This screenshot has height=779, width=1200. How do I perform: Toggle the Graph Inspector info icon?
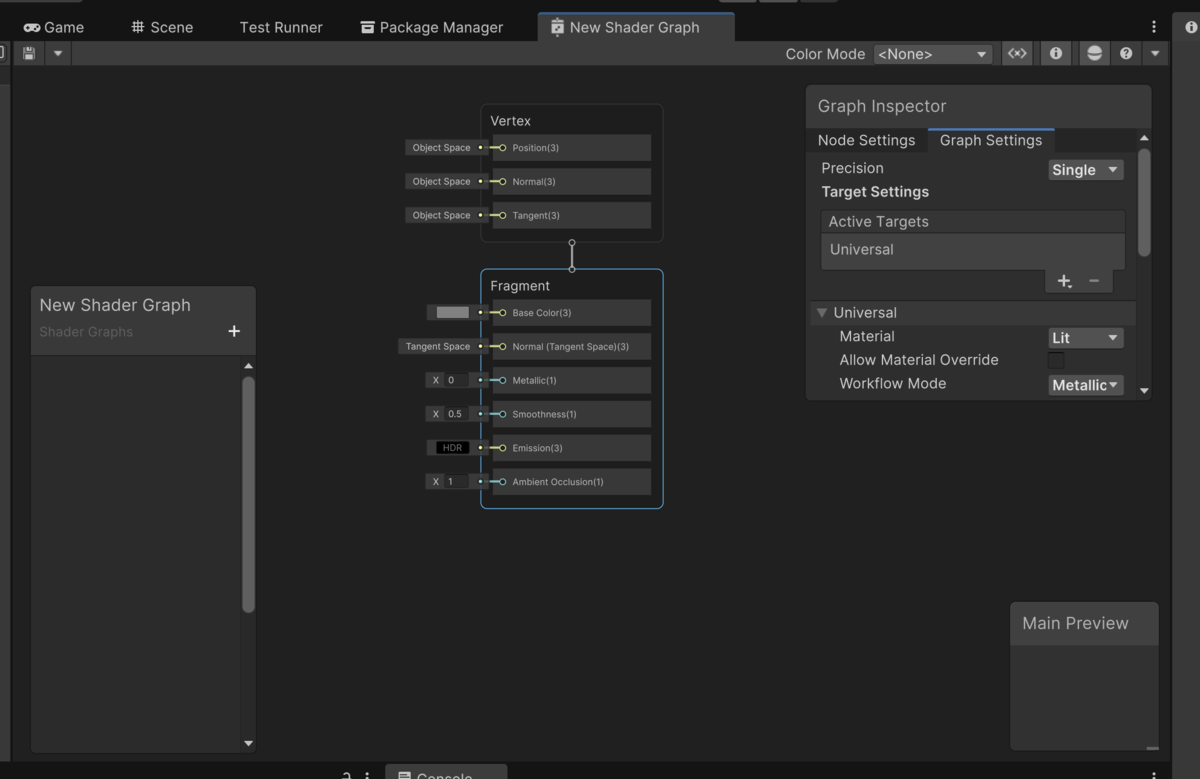pos(1055,53)
